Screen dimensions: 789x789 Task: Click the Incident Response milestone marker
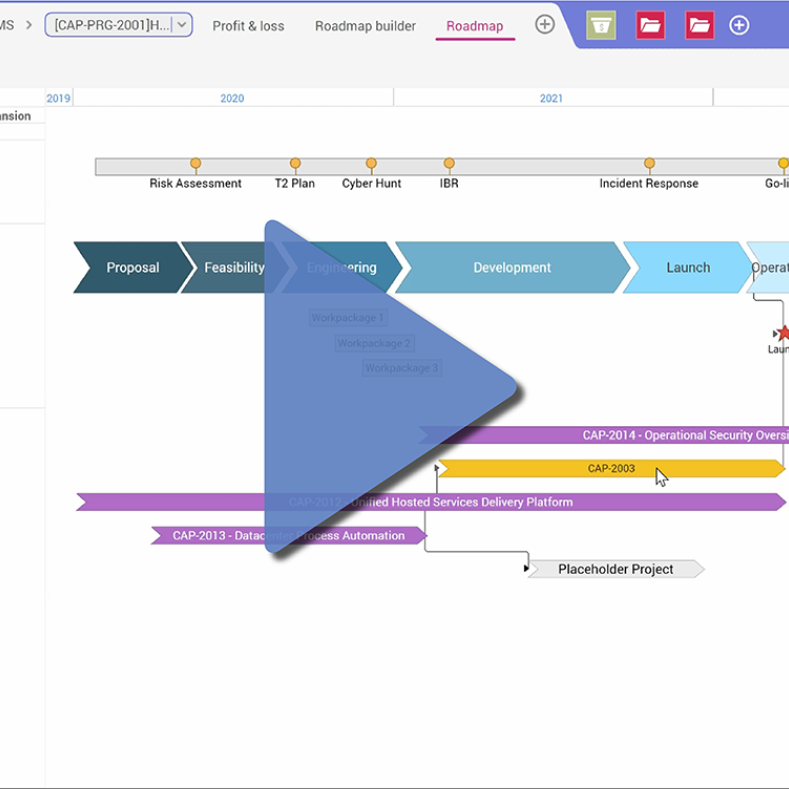pyautogui.click(x=649, y=164)
